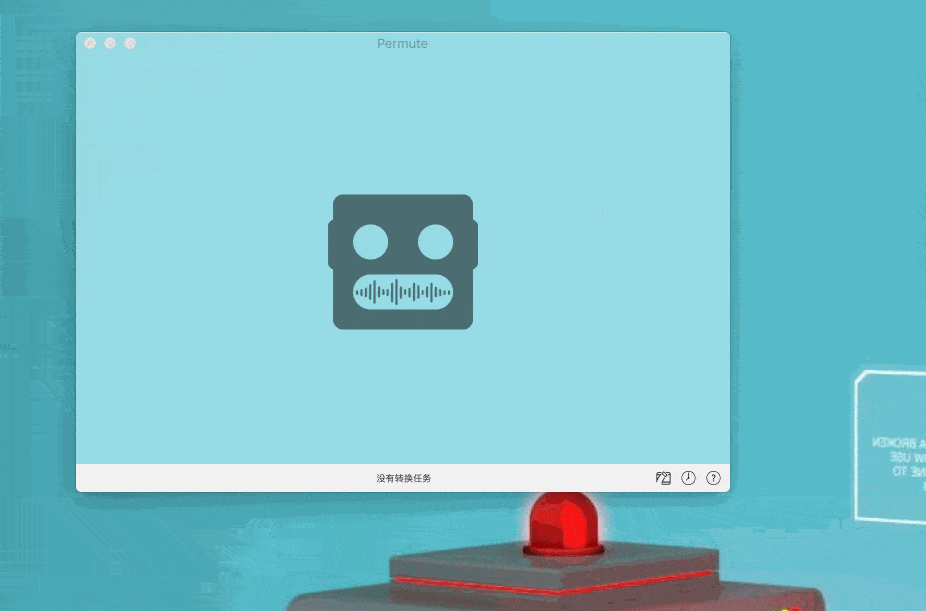Click the 没有转换任务 status text
The width and height of the screenshot is (926, 611).
pyautogui.click(x=402, y=478)
